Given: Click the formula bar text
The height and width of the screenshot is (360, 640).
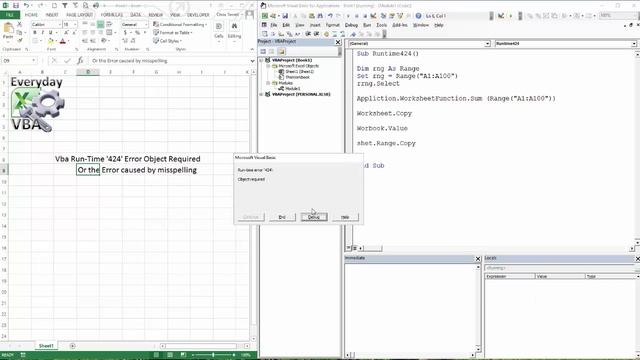Looking at the screenshot, I should [130, 60].
